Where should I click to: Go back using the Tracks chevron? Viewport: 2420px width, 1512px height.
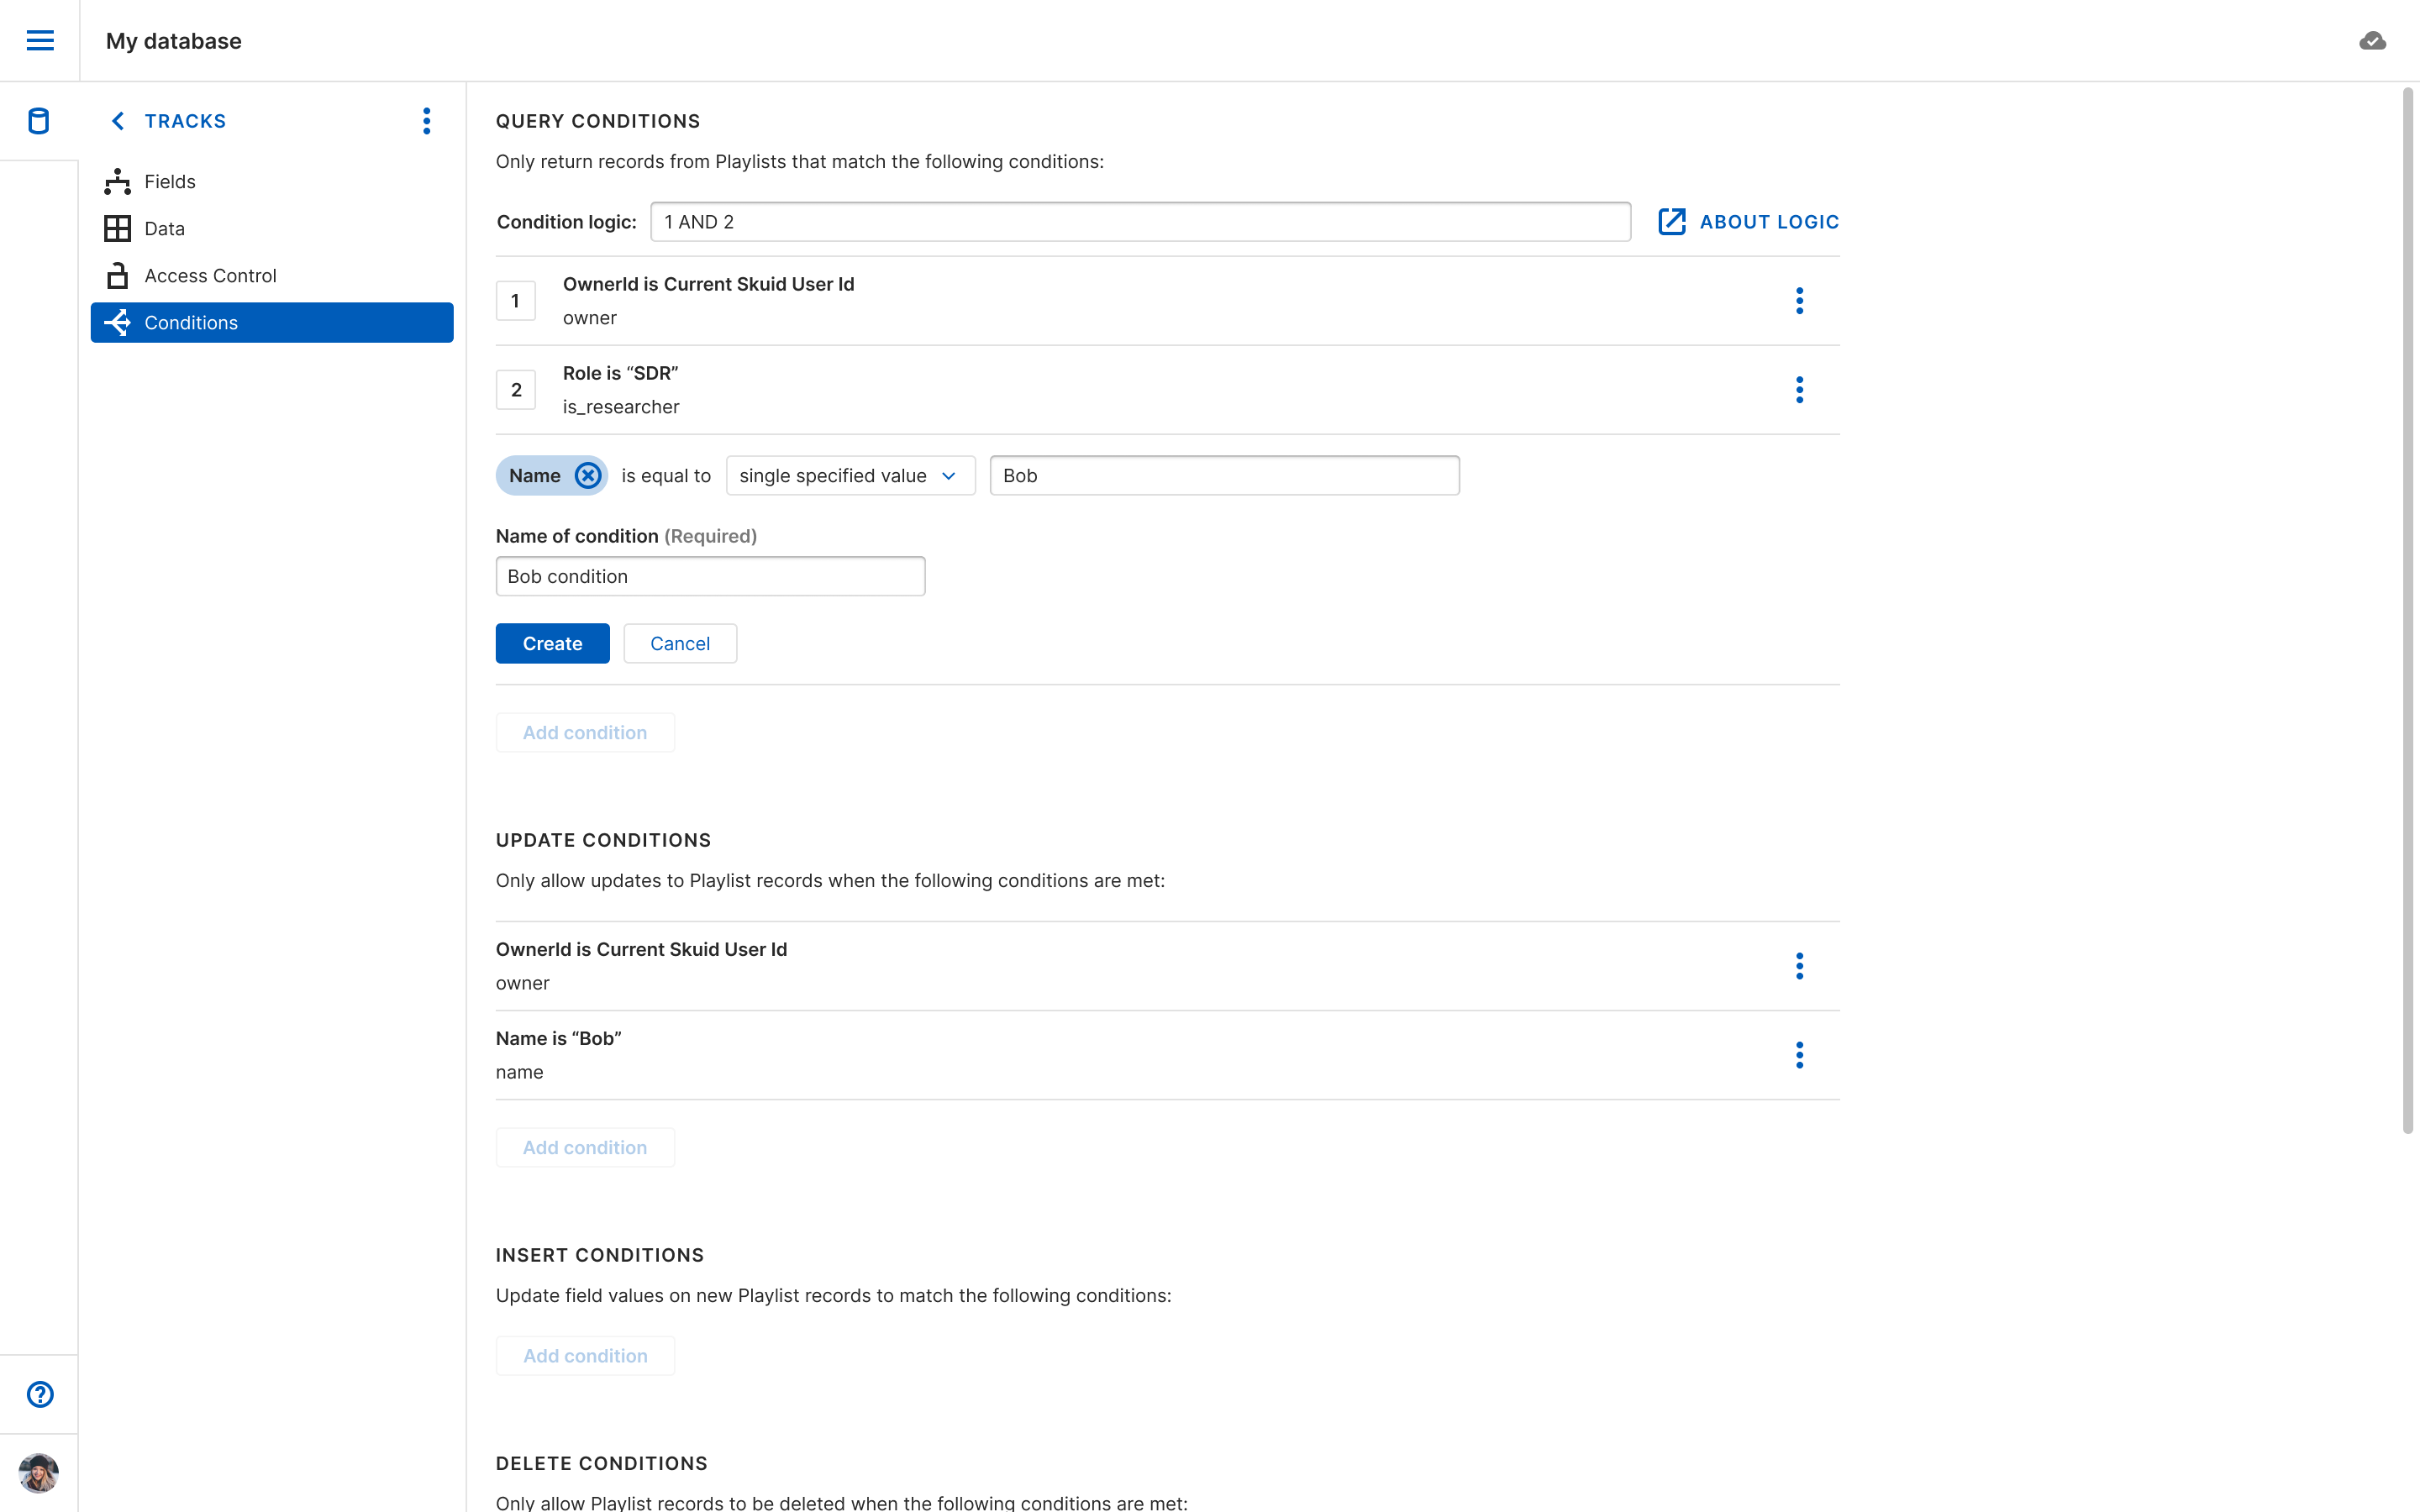pos(118,121)
